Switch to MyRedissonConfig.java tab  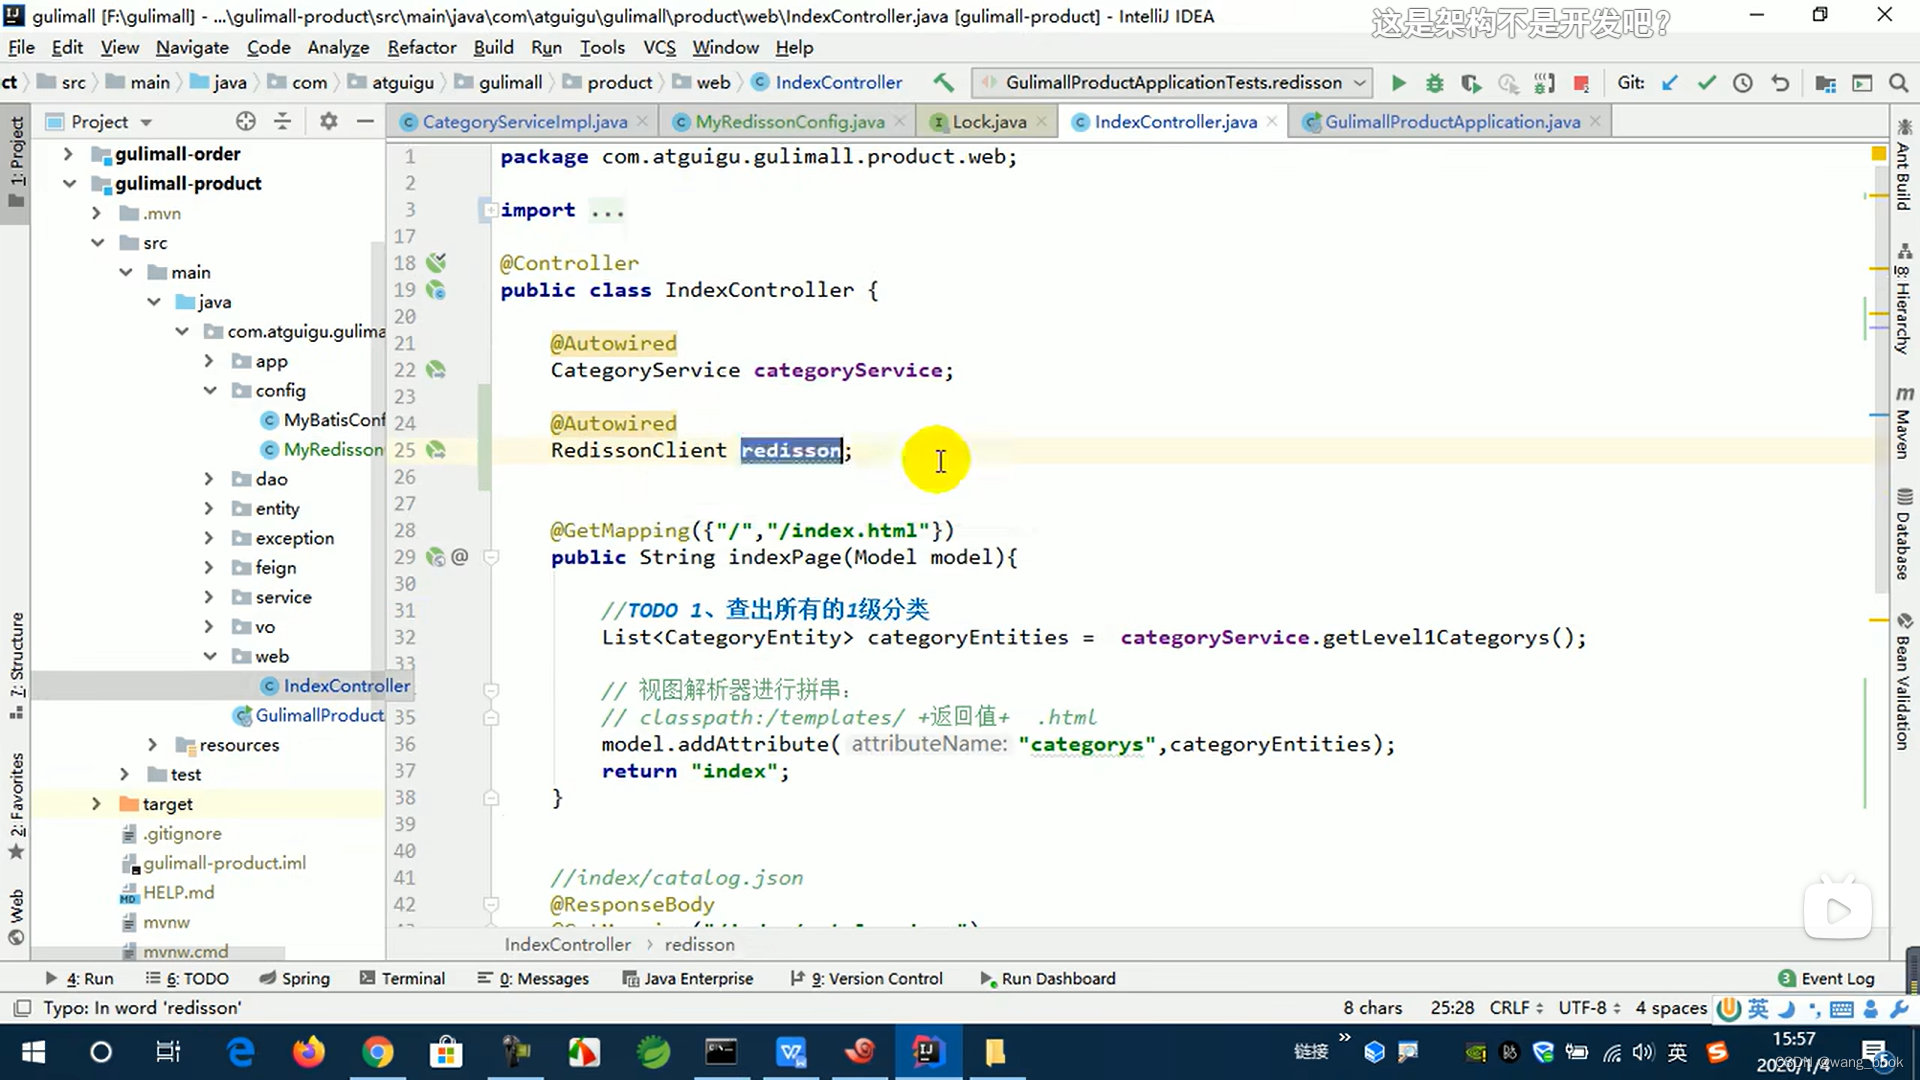click(790, 121)
